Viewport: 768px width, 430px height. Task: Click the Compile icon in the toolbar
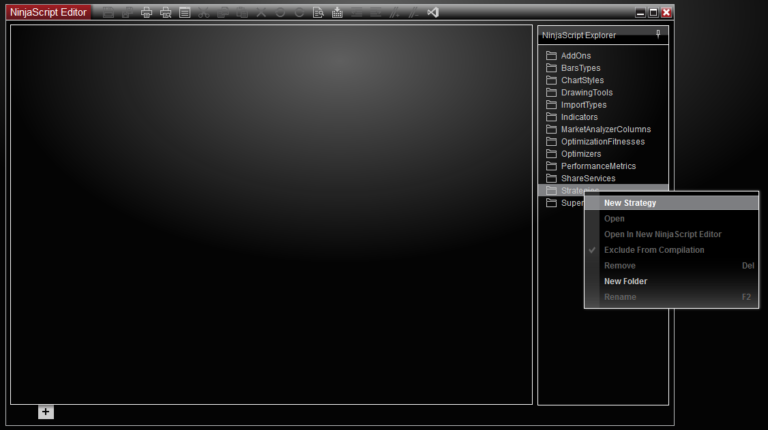point(337,13)
